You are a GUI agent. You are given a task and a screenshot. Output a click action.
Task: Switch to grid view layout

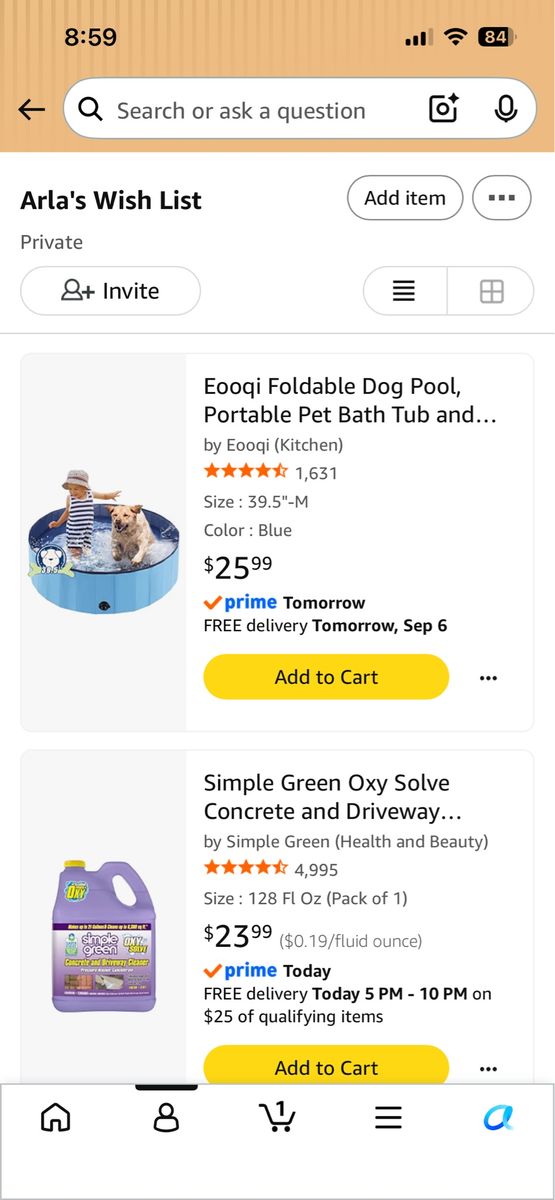(x=491, y=291)
